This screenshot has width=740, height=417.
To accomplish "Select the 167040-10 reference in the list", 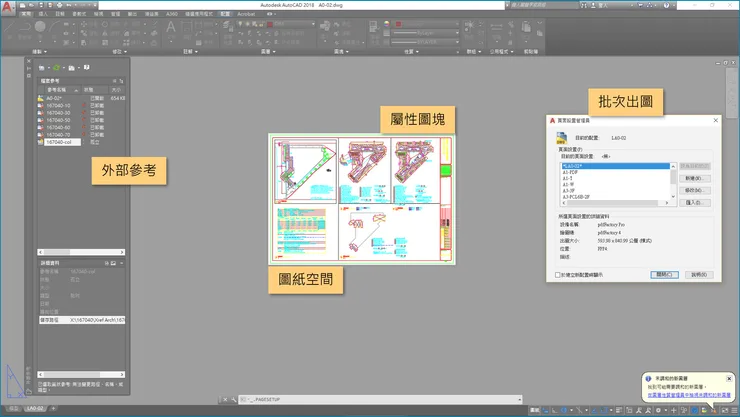I will [x=59, y=105].
